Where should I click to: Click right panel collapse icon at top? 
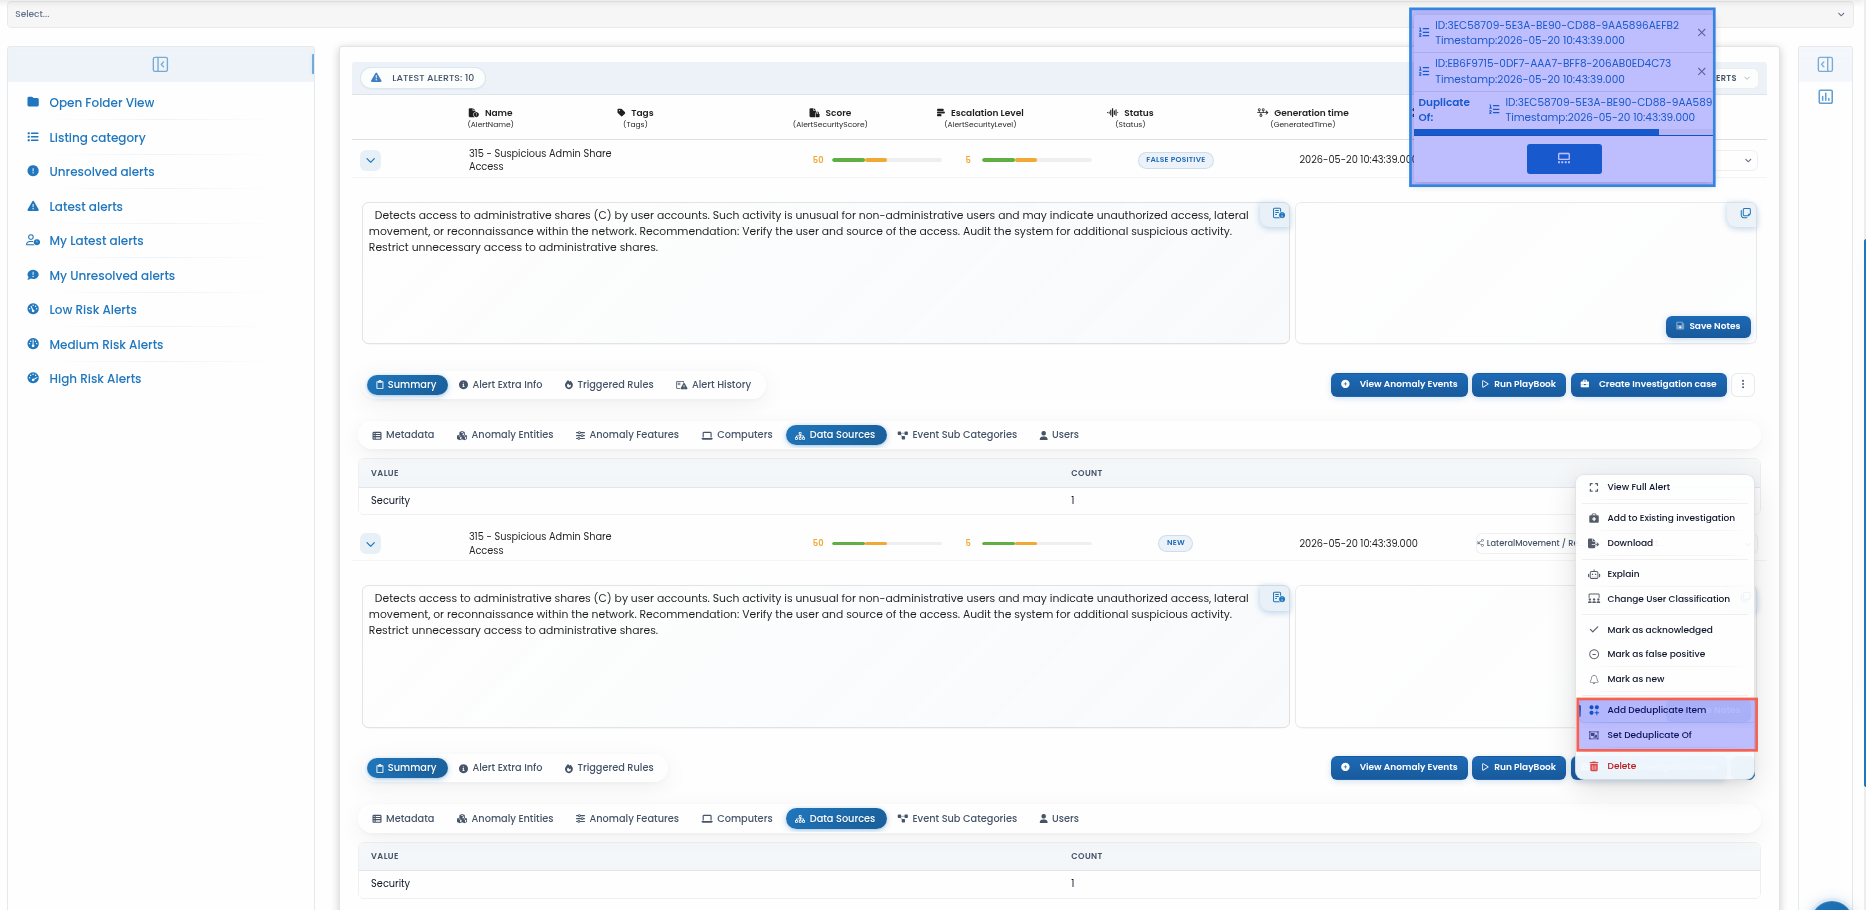[1825, 64]
